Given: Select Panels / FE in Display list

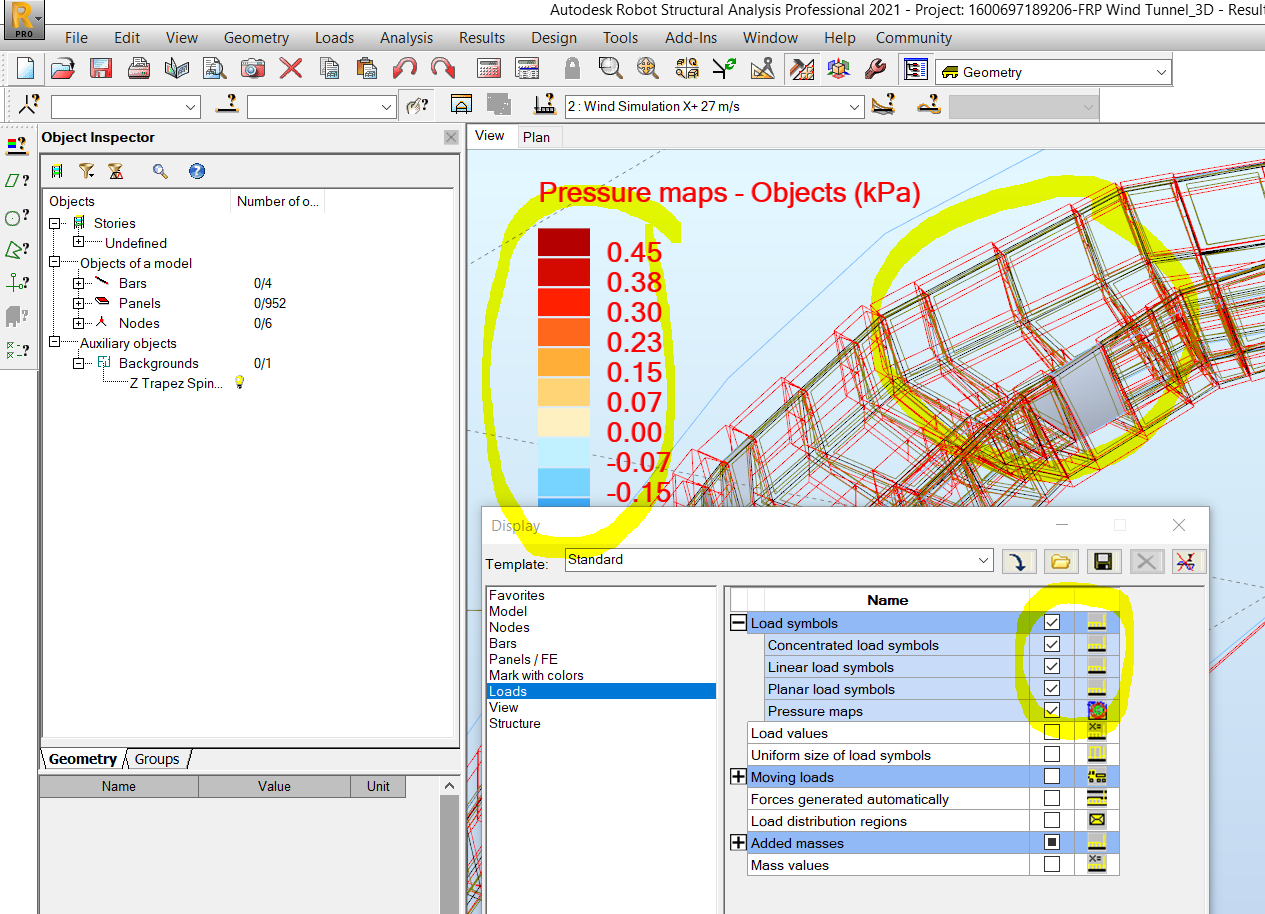Looking at the screenshot, I should 523,659.
